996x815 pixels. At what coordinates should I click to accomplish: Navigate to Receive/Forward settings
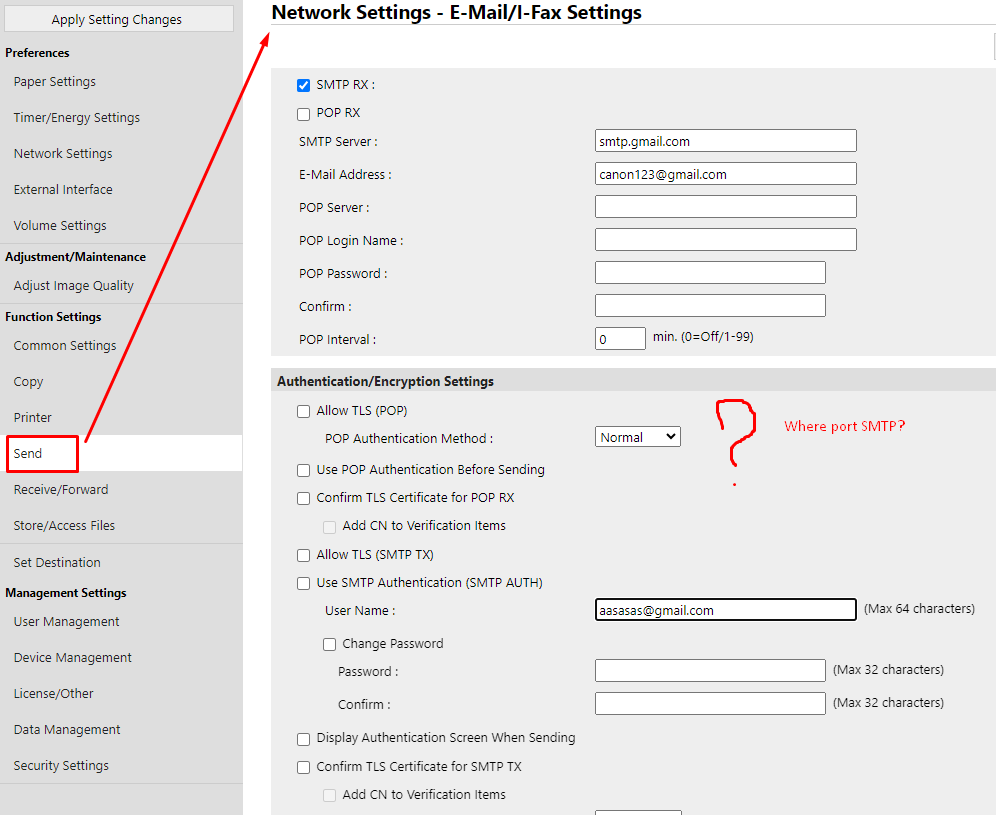[x=60, y=489]
